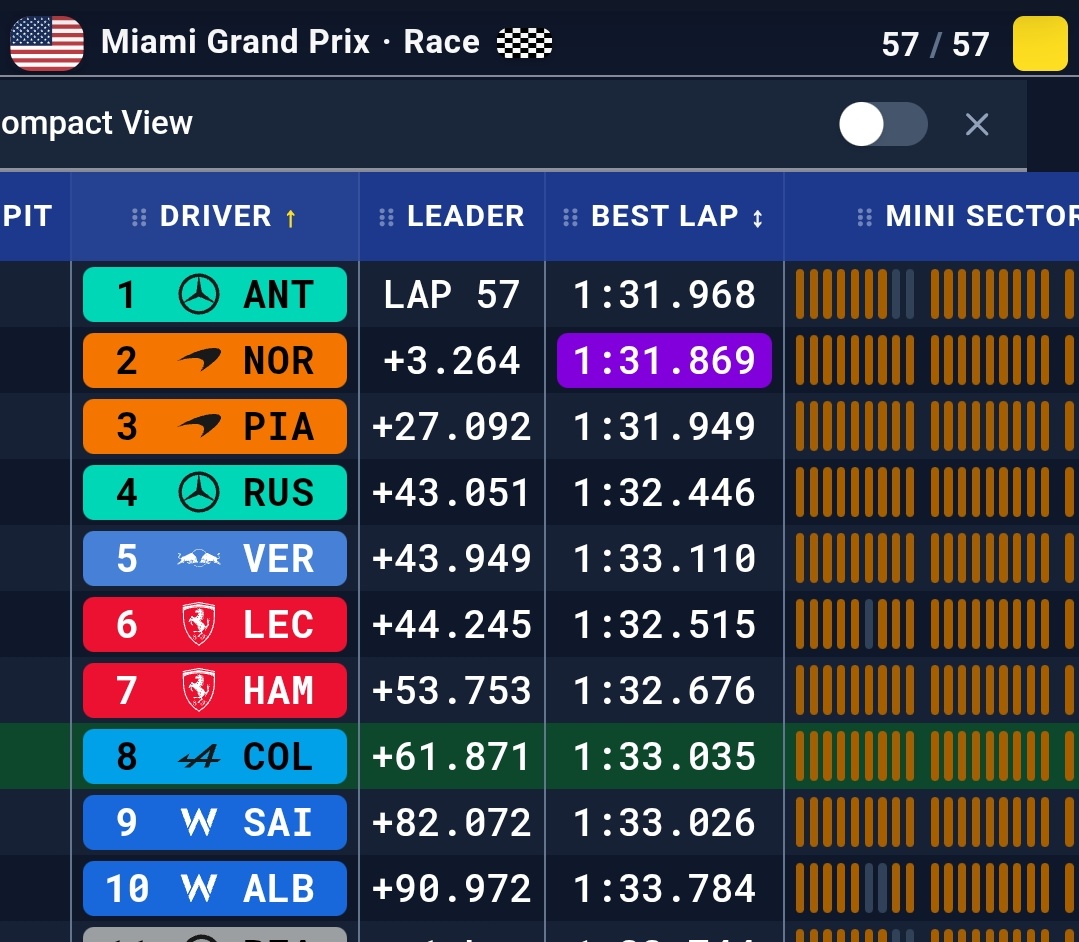This screenshot has width=1079, height=942.
Task: Click the gap value +3.264
Action: click(x=451, y=361)
